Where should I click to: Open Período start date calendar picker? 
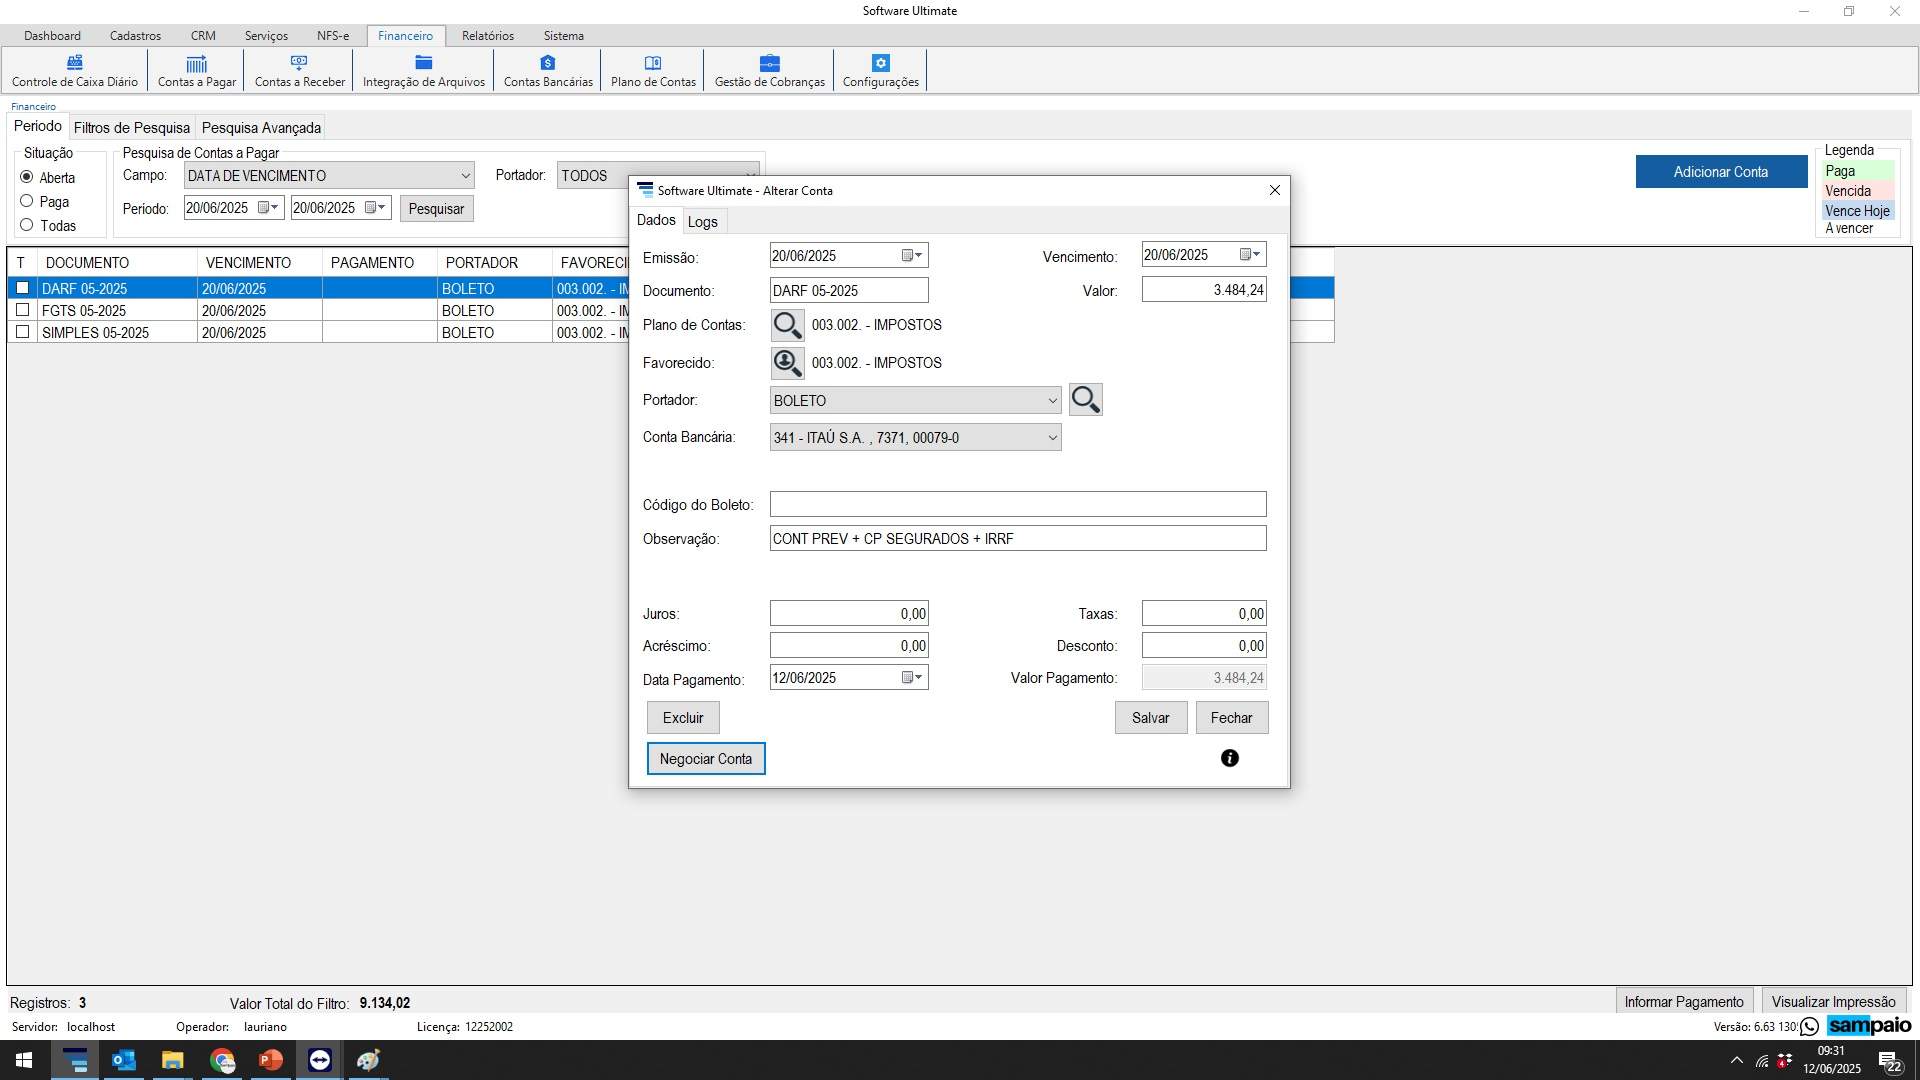268,208
